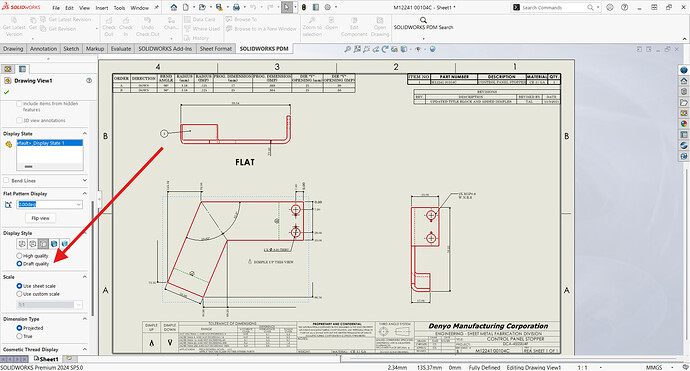The image size is (690, 371).
Task: Click the green checkmark to accept Drawing View1
Action: tap(6, 92)
